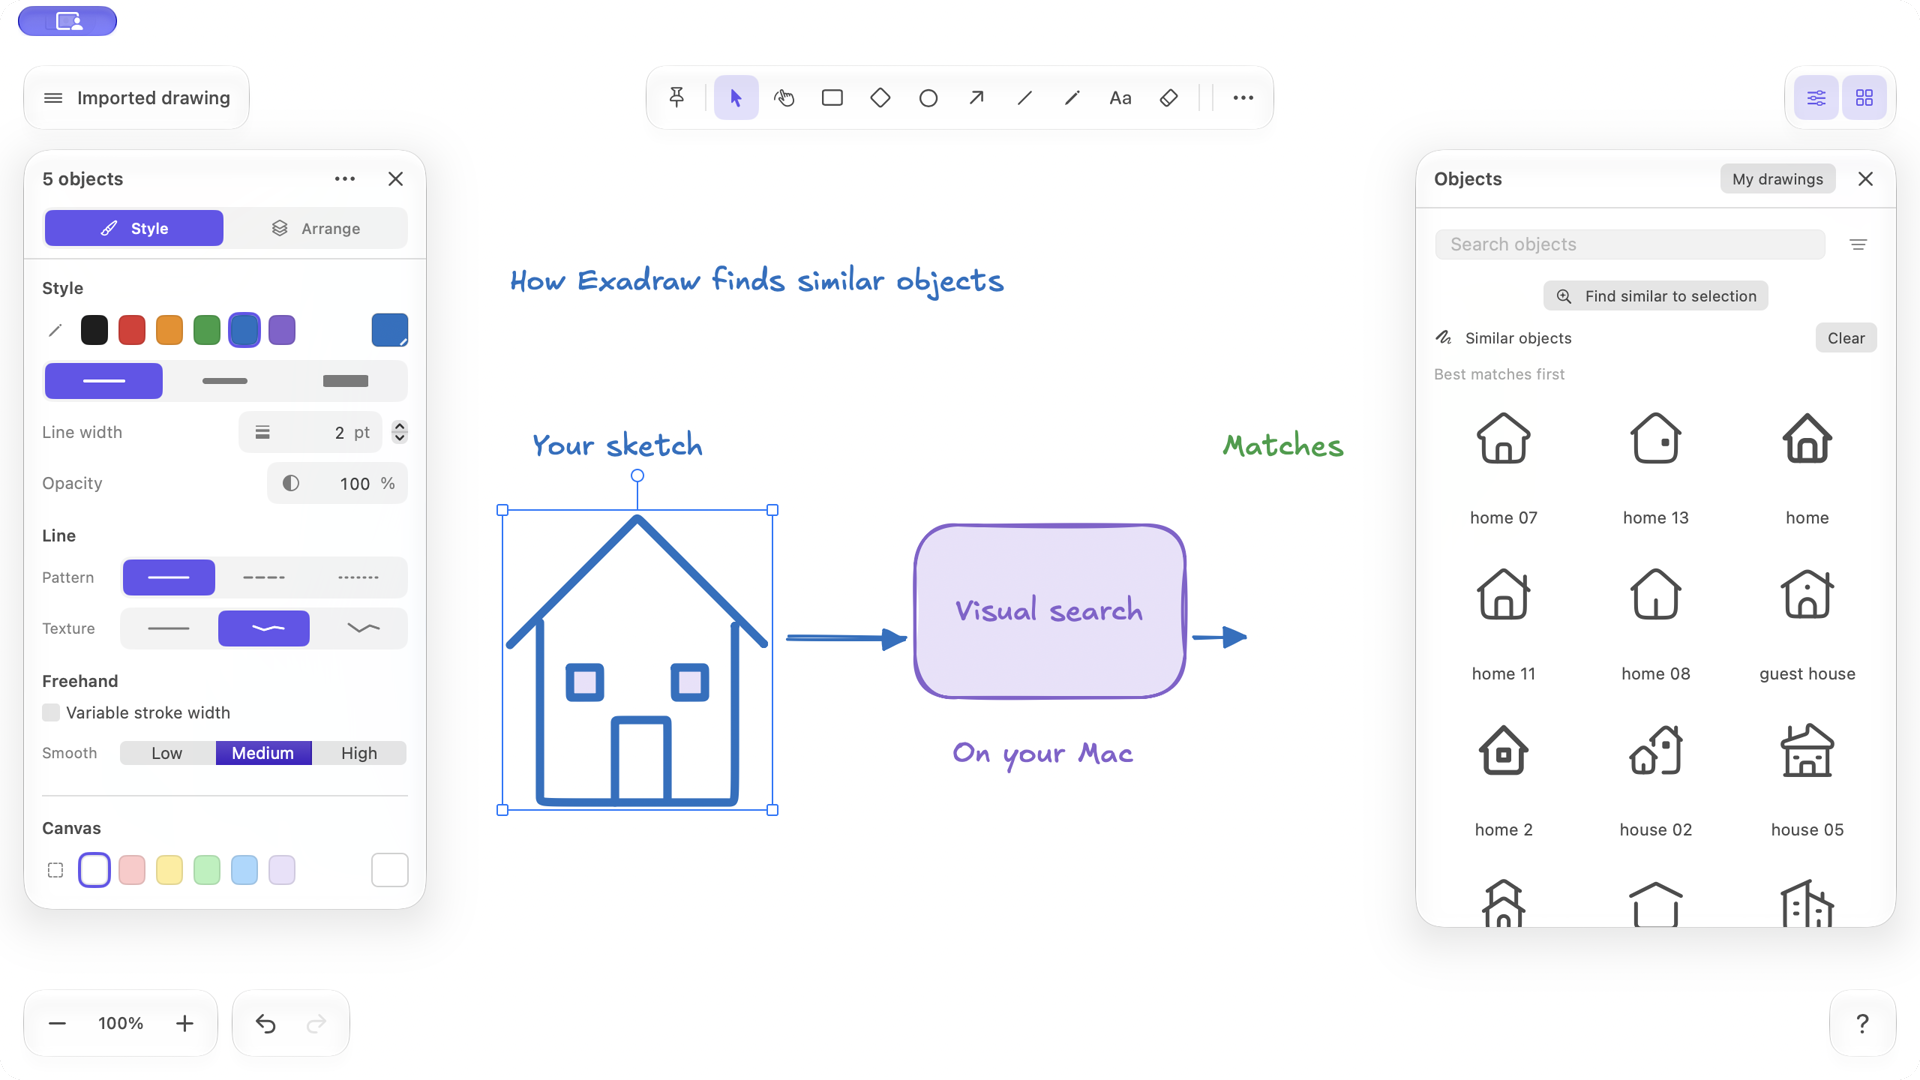Image resolution: width=1920 pixels, height=1080 pixels.
Task: Switch to the Arrange tab
Action: 316,229
